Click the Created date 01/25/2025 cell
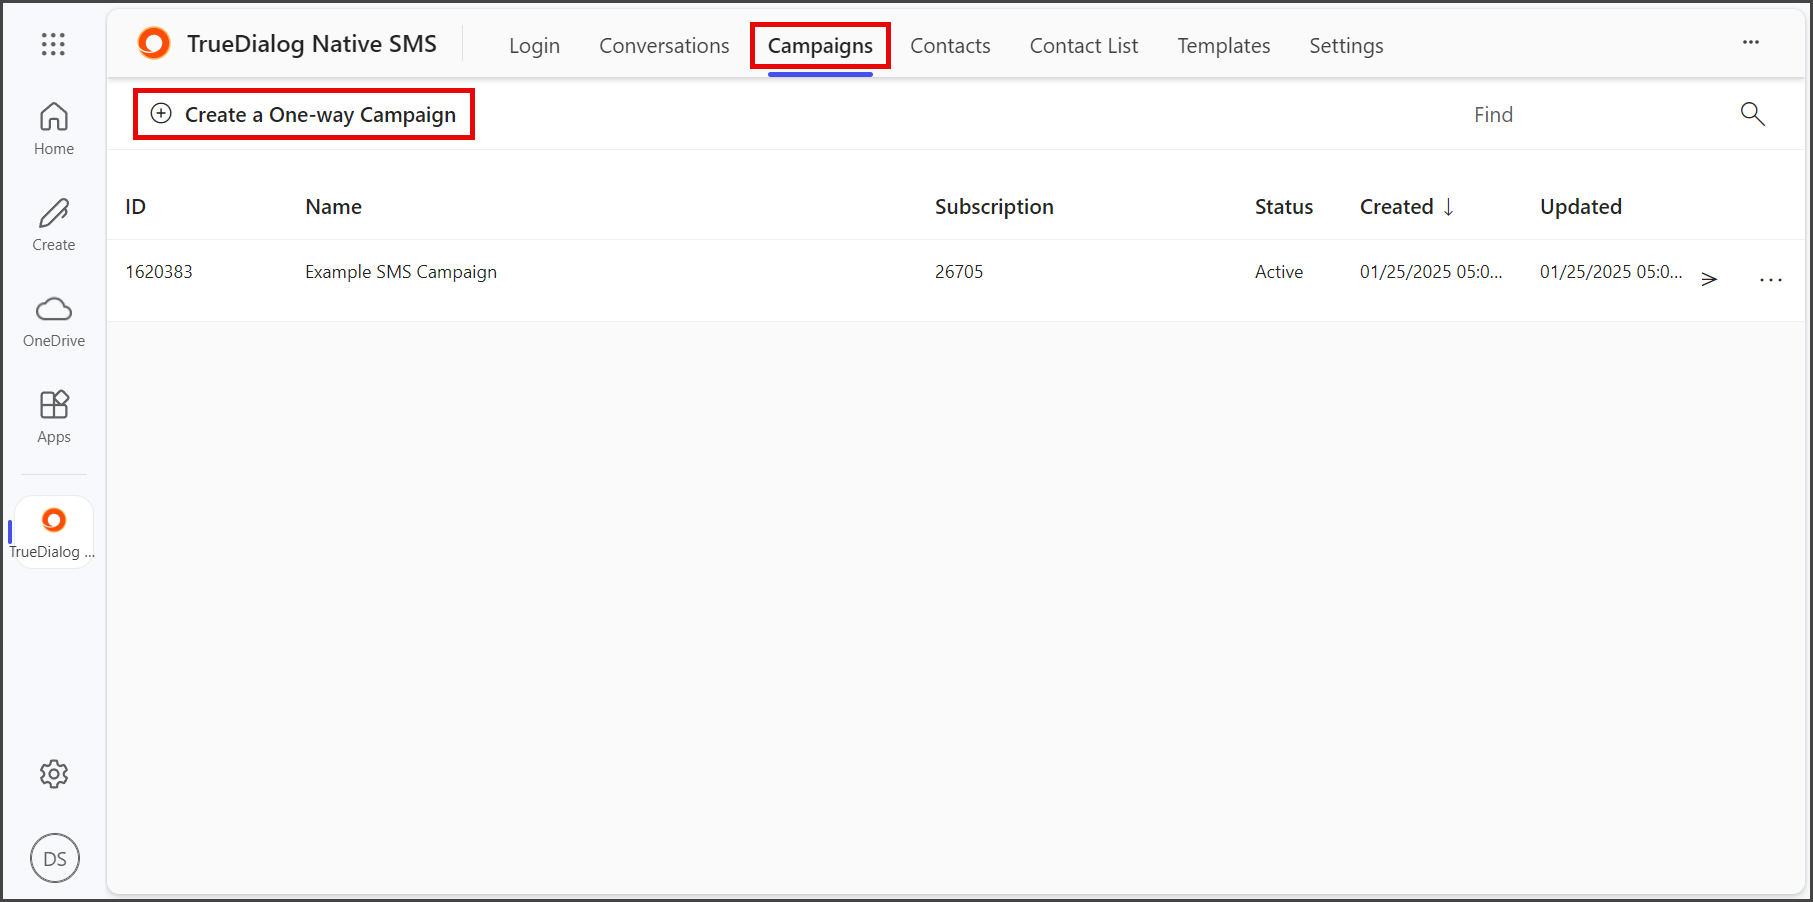Image resolution: width=1813 pixels, height=902 pixels. point(1431,272)
